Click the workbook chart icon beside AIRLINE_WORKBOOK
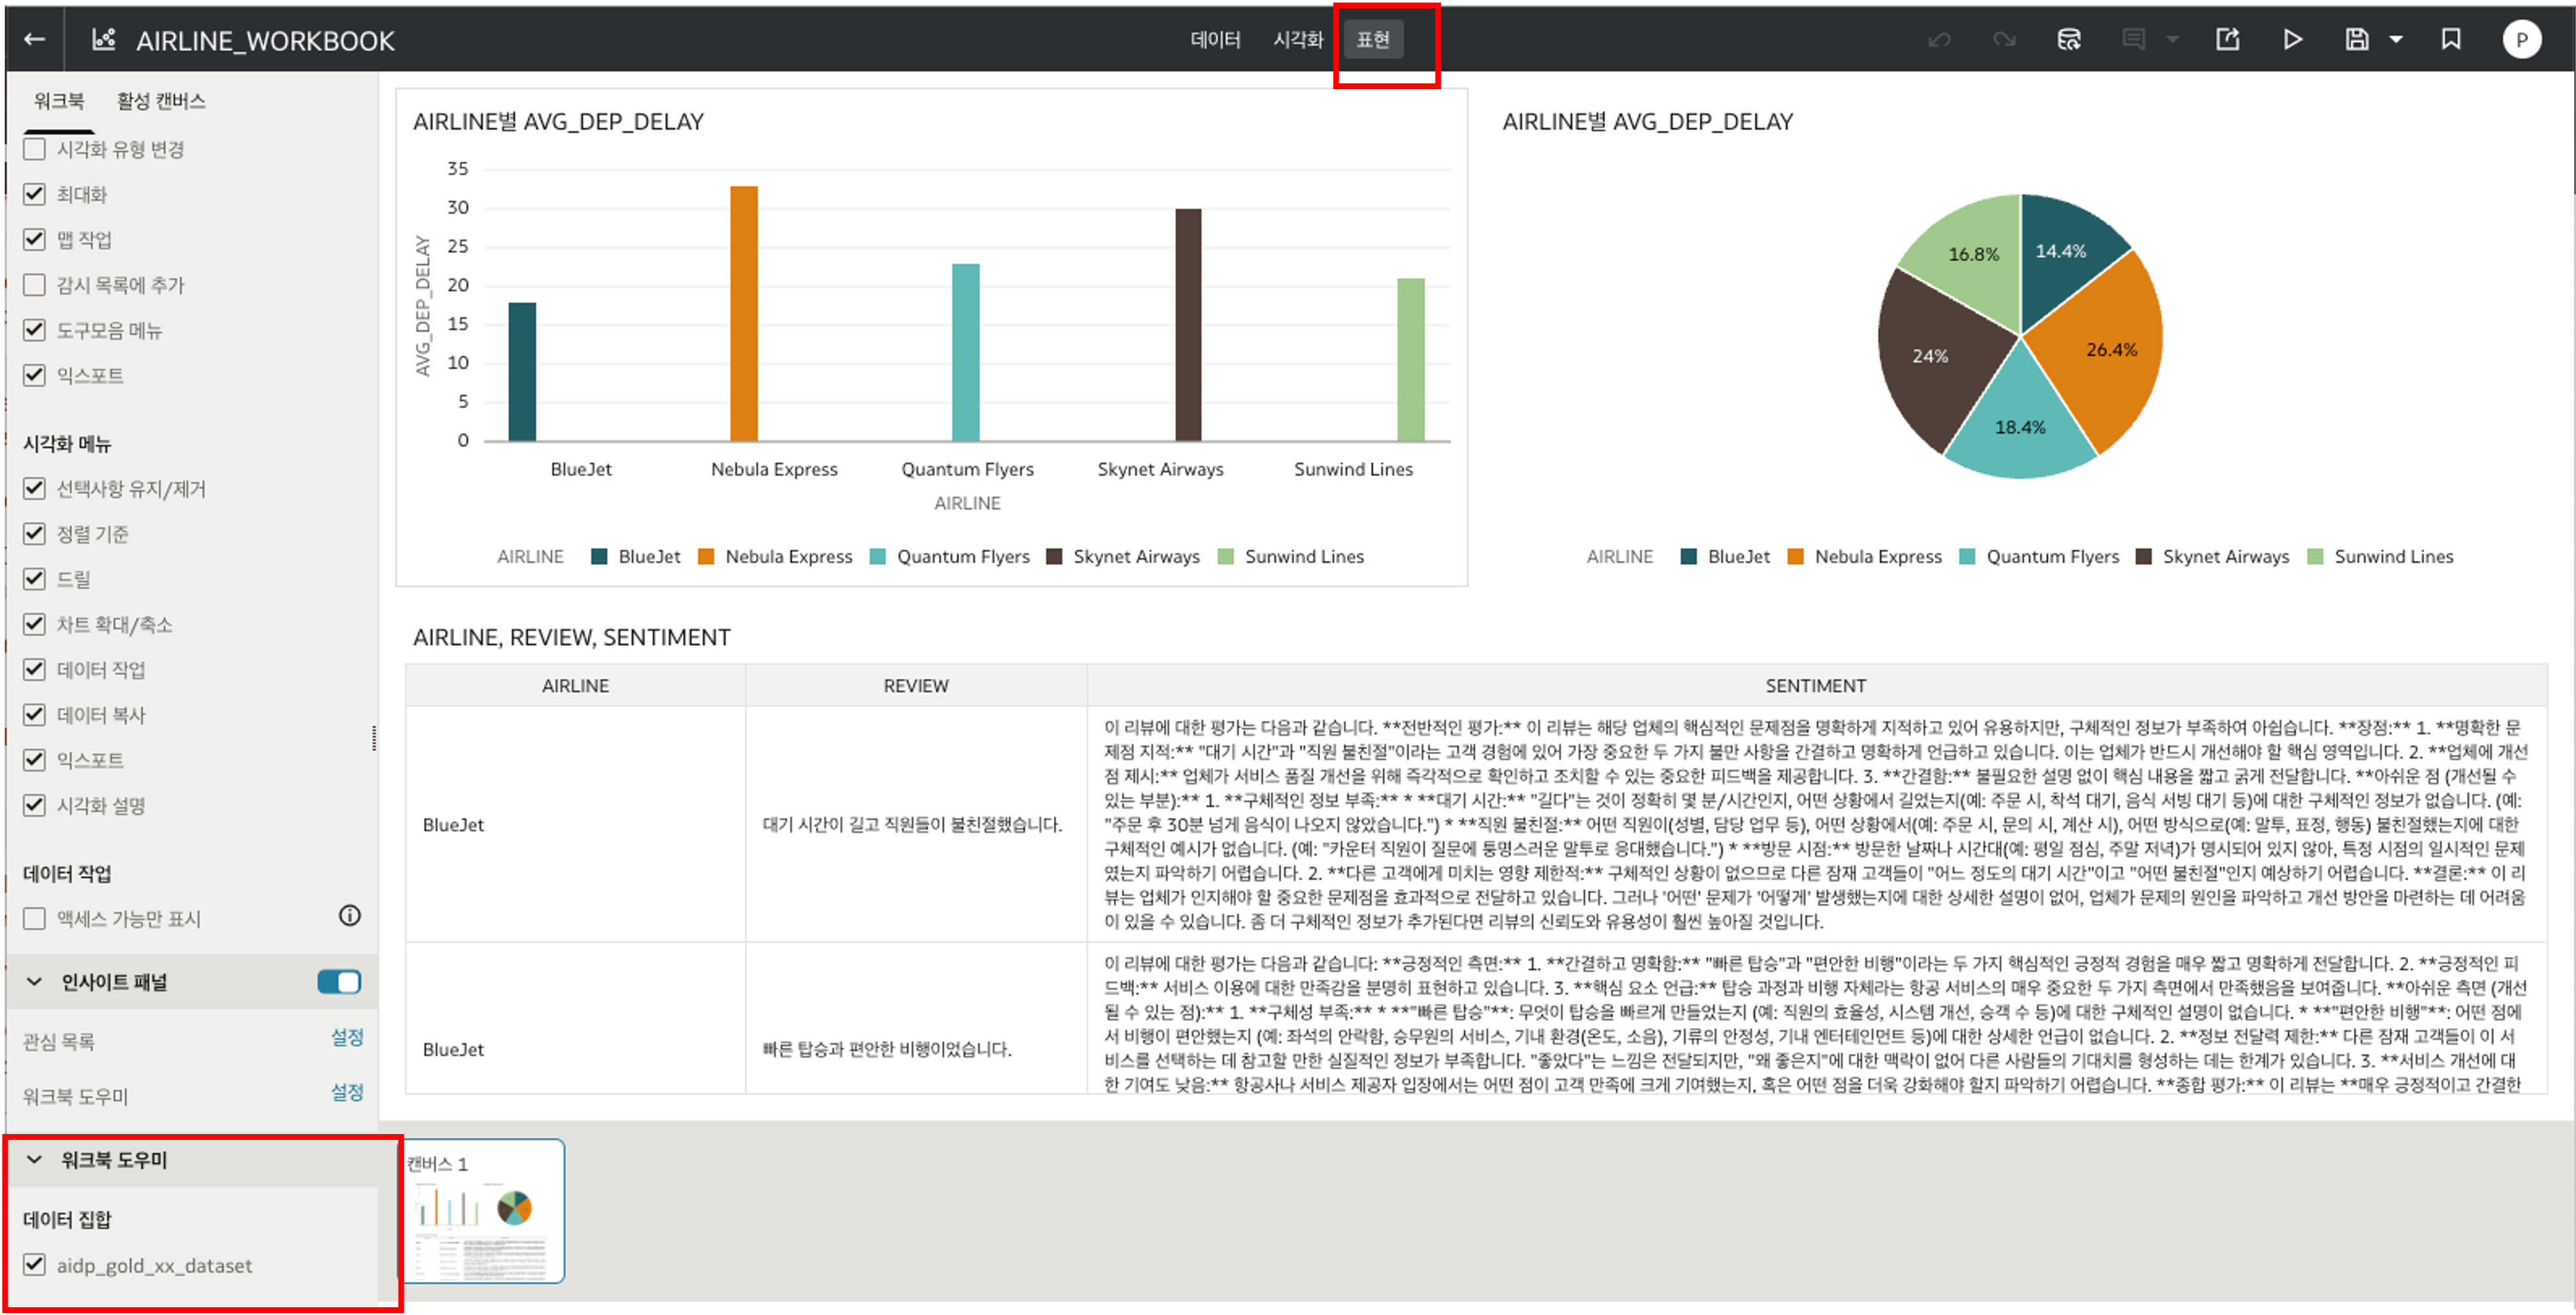The image size is (2576, 1315). click(103, 40)
